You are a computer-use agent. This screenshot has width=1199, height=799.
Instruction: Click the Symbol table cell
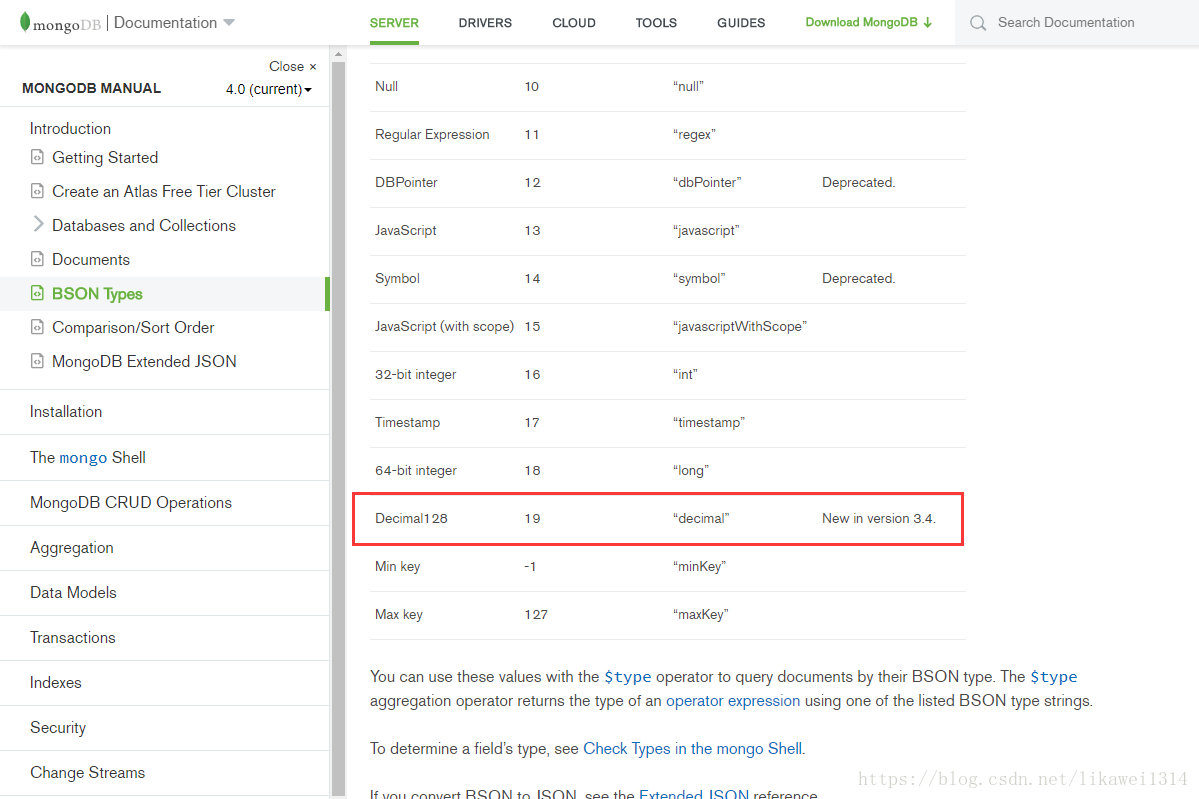click(x=398, y=279)
